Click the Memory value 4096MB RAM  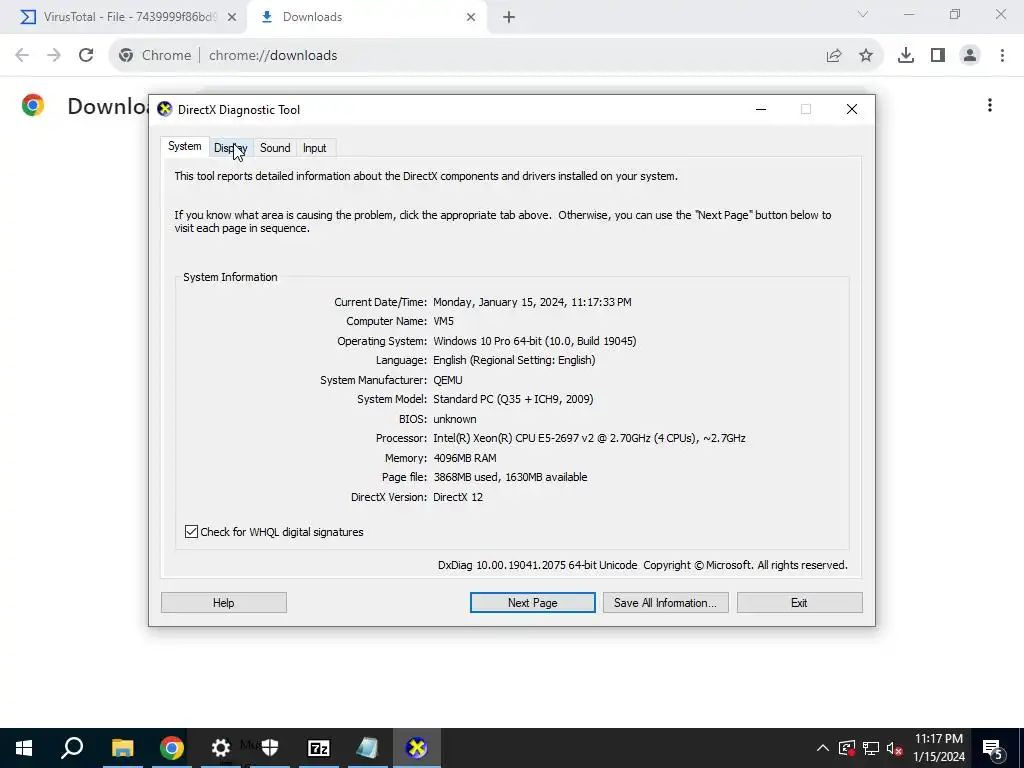(x=465, y=458)
